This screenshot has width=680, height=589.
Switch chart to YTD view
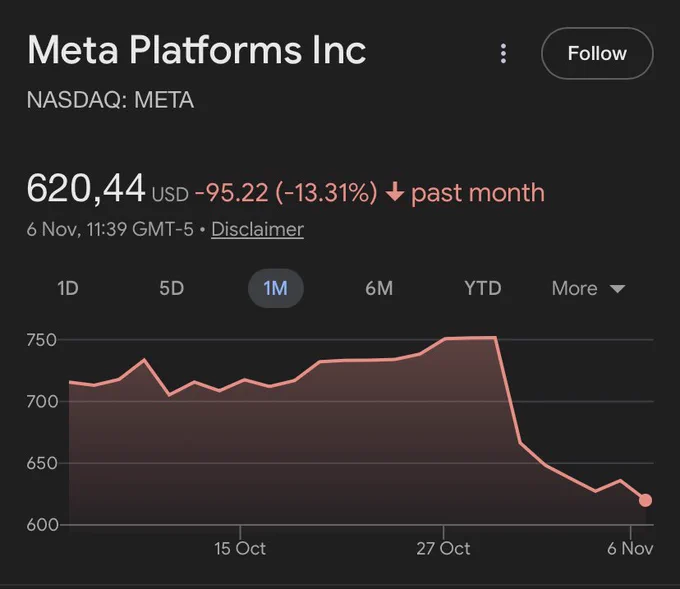click(x=482, y=289)
